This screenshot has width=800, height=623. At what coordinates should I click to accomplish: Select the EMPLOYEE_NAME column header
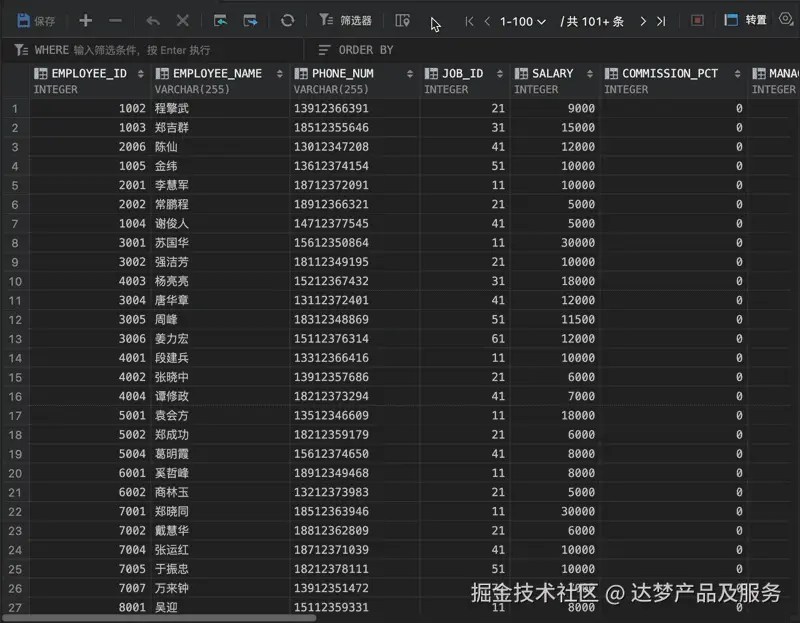(220, 81)
